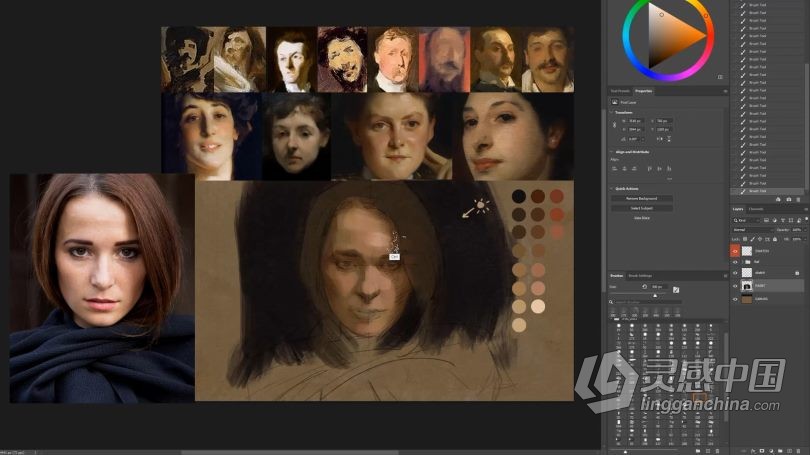Viewport: 810px width, 455px height.
Task: Click the align top edges icon
Action: pyautogui.click(x=650, y=169)
